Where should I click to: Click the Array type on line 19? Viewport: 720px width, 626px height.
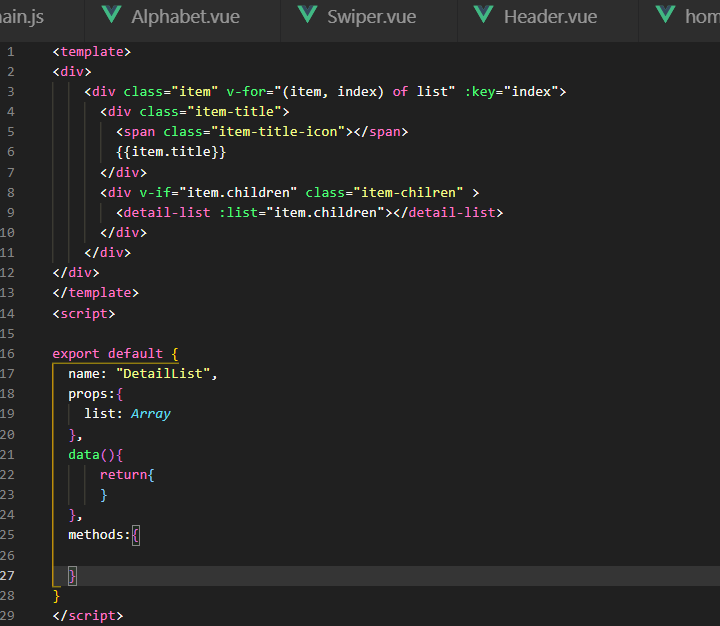(151, 414)
